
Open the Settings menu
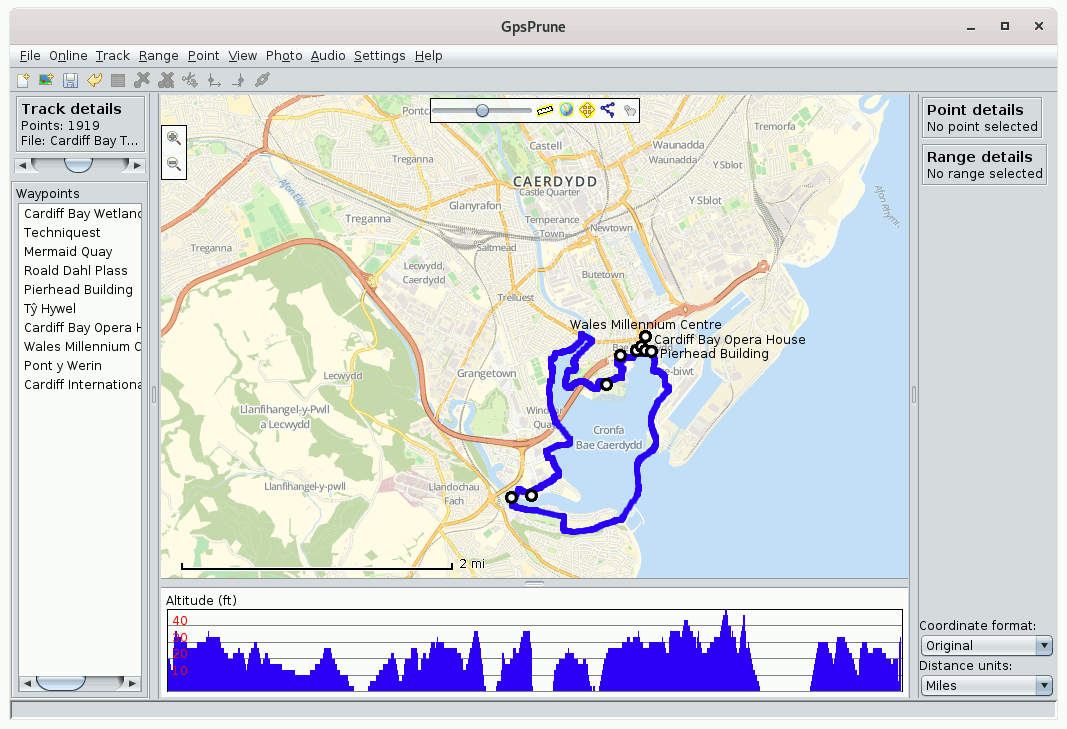[x=379, y=56]
